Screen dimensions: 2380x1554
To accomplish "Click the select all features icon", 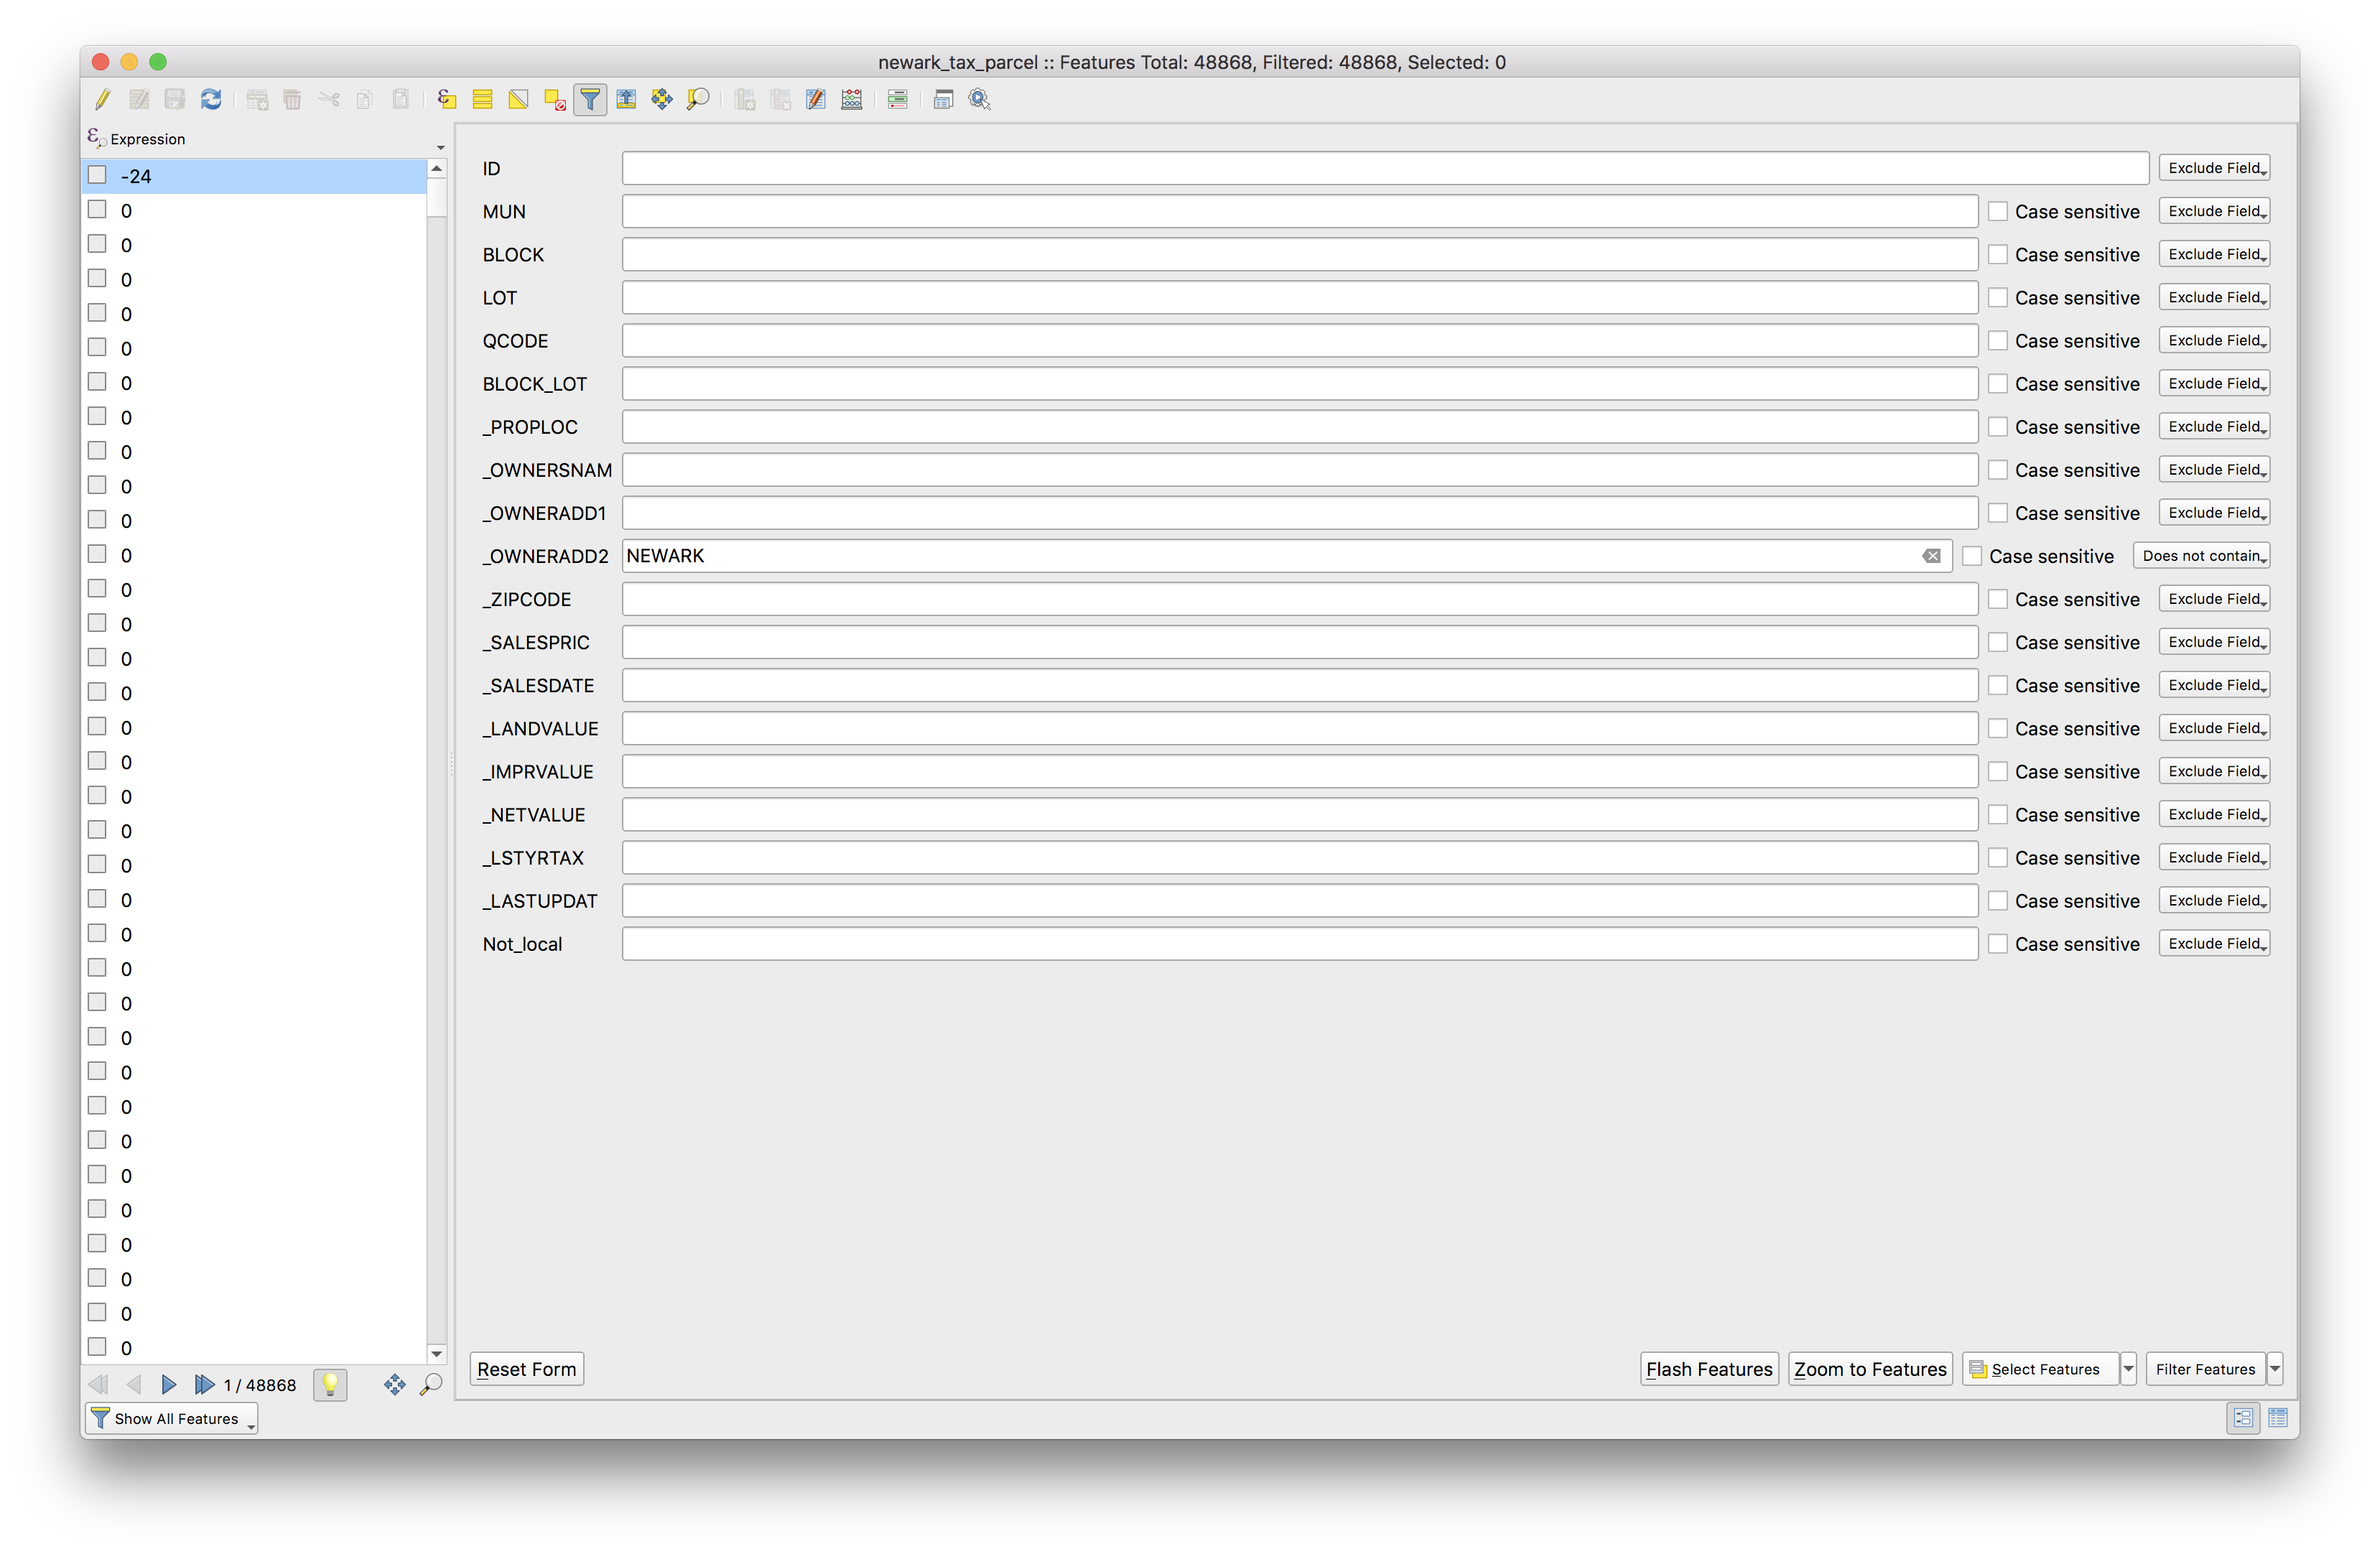I will click(482, 99).
